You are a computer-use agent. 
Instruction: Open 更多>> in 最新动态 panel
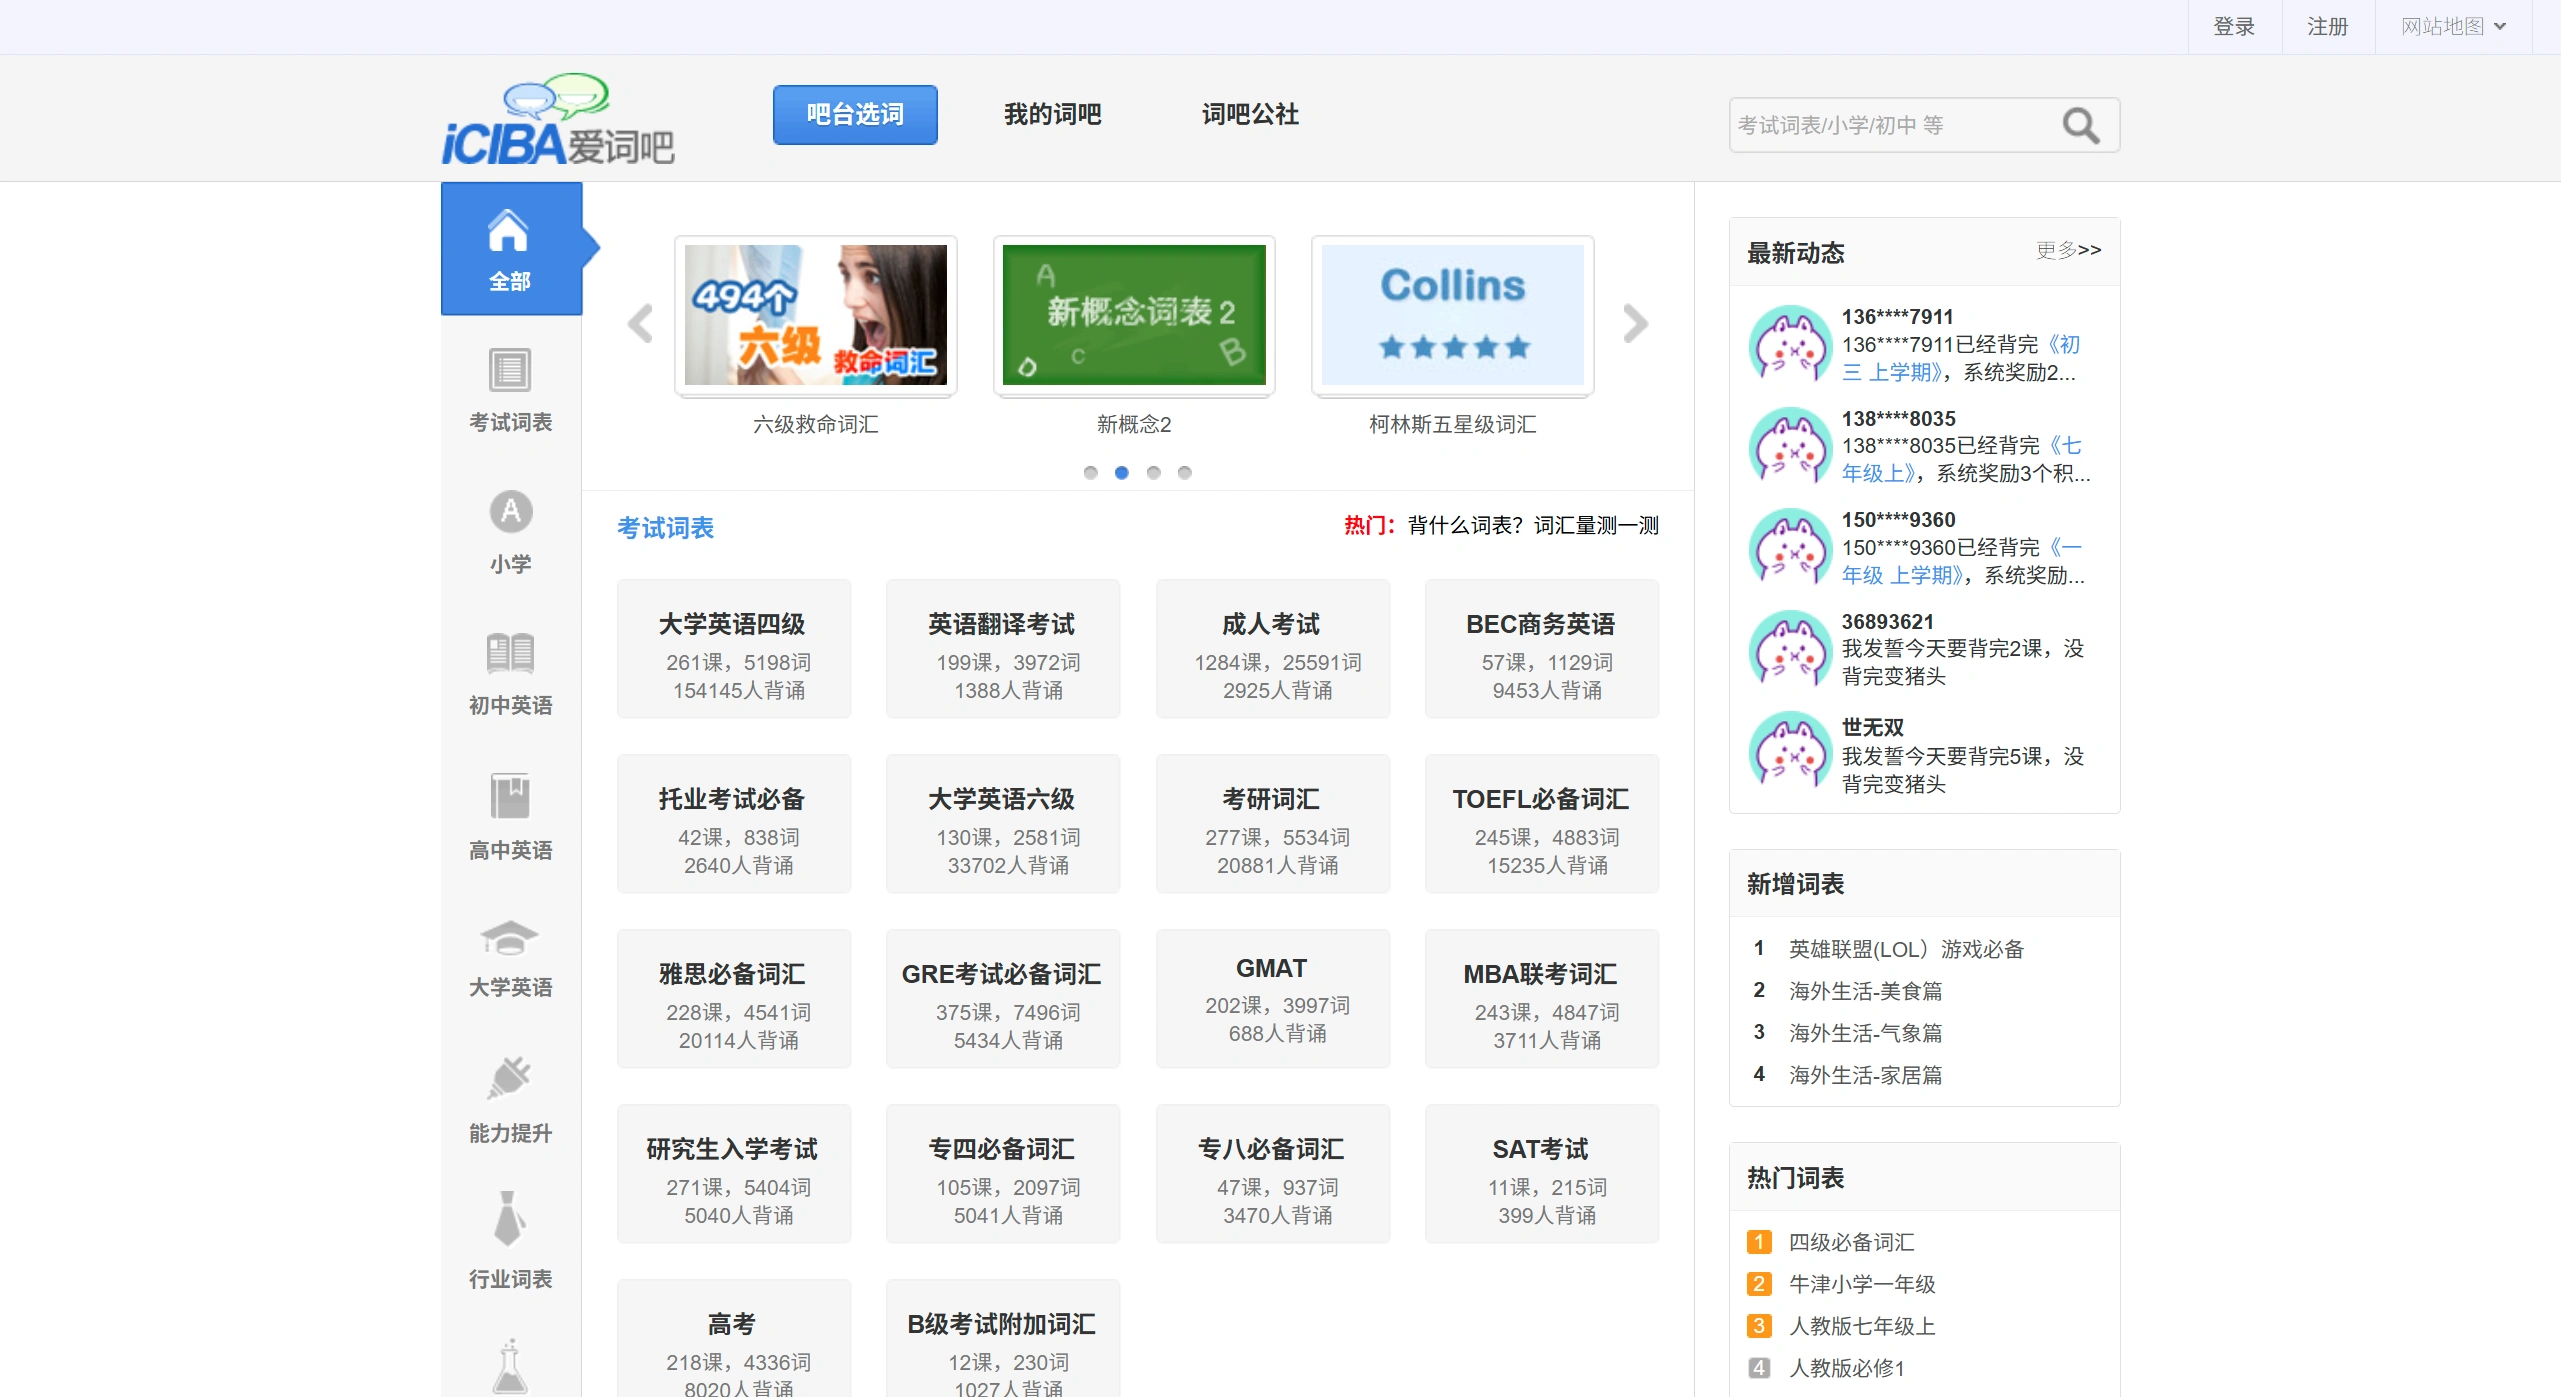pos(2067,251)
